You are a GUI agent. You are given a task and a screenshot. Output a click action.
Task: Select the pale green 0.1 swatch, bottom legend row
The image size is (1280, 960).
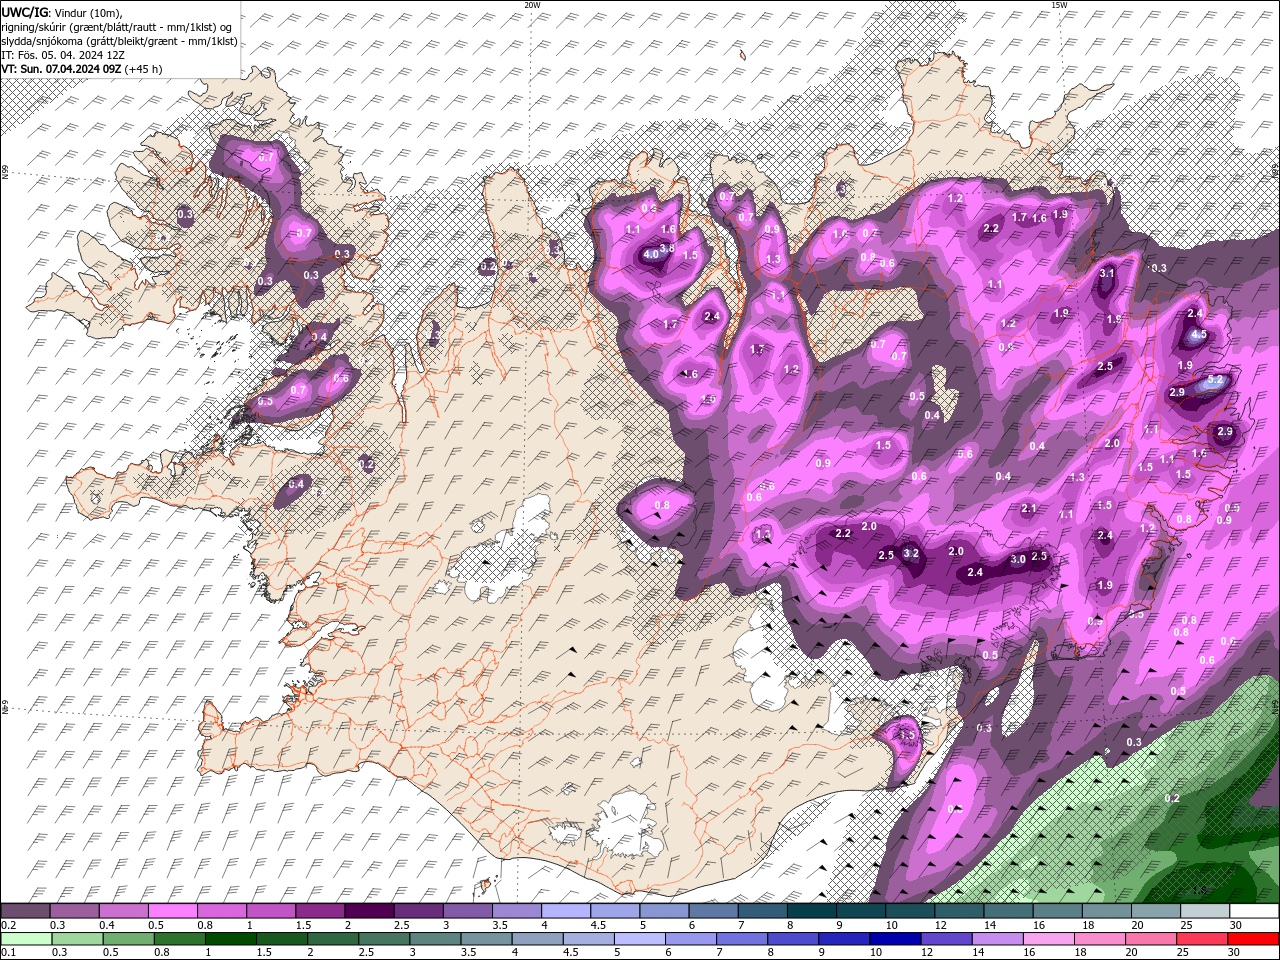26,938
